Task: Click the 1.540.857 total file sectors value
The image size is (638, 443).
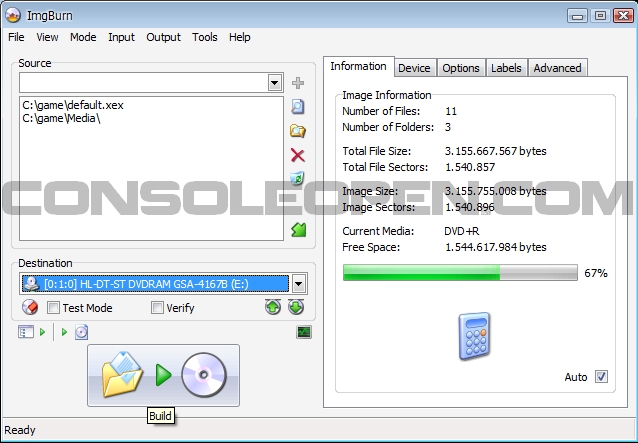Action: point(470,167)
